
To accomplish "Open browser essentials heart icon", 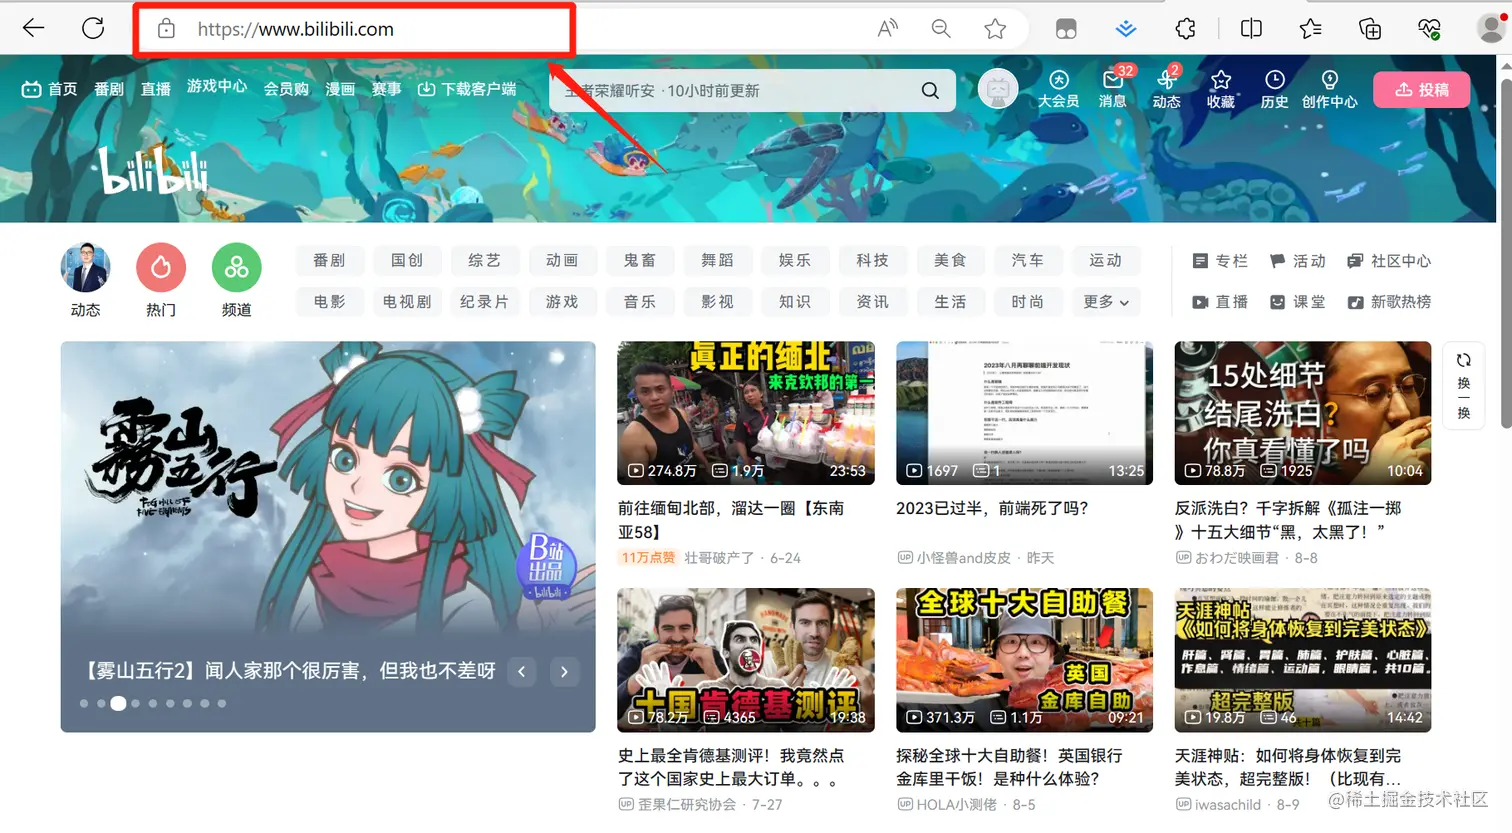I will [x=1429, y=29].
